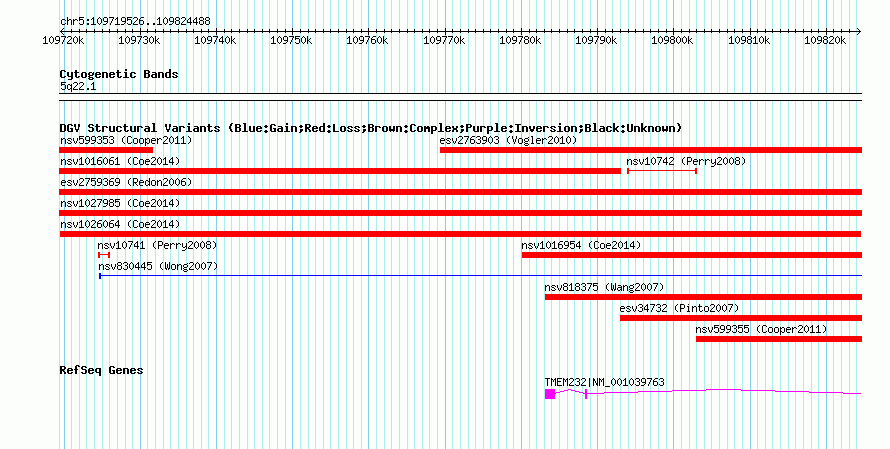Open the esv2759369 (Redon2006) label
The width and height of the screenshot is (890, 449).
pyautogui.click(x=126, y=182)
